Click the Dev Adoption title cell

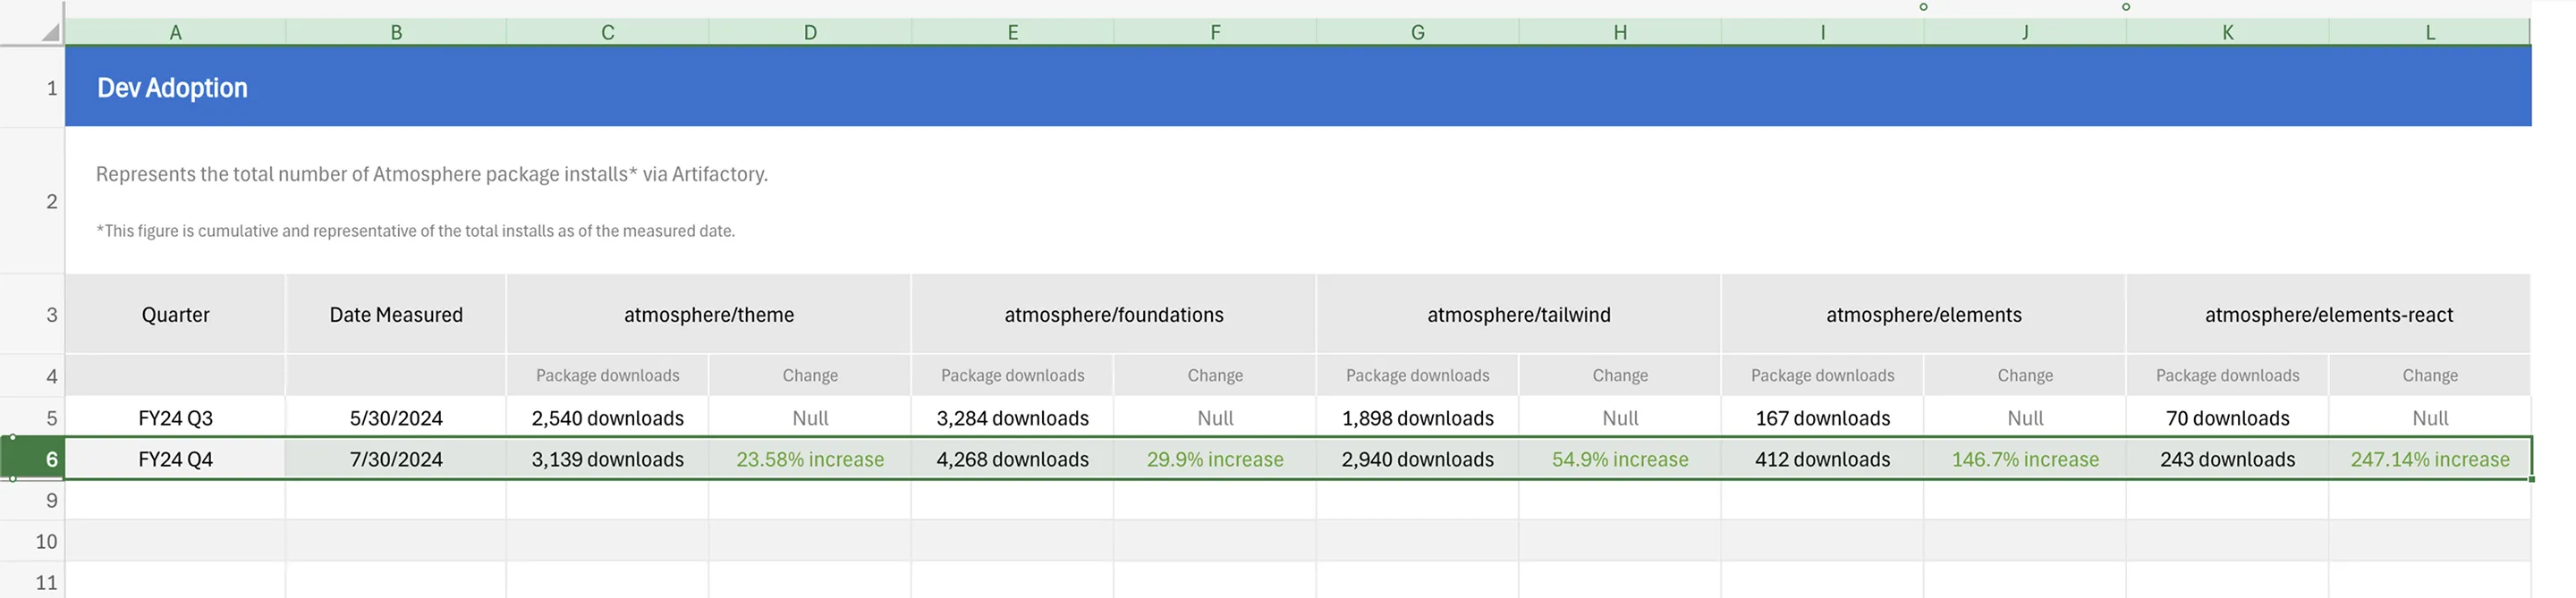(x=172, y=88)
